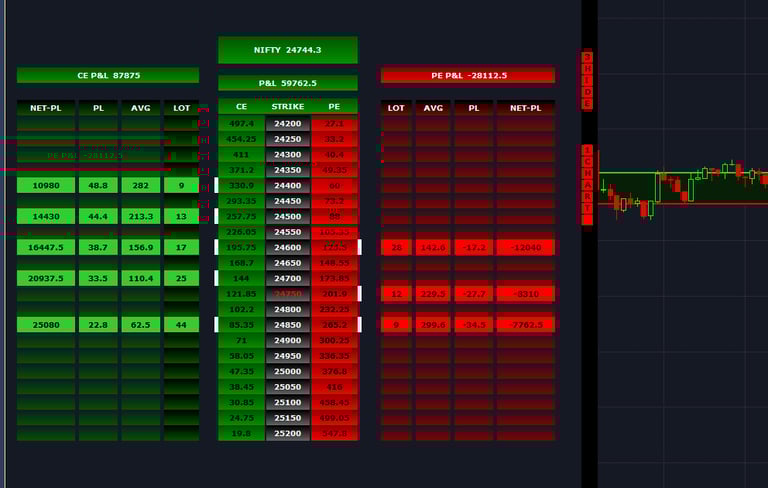Image resolution: width=768 pixels, height=488 pixels.
Task: Click the LOT header on CE side
Action: click(181, 108)
